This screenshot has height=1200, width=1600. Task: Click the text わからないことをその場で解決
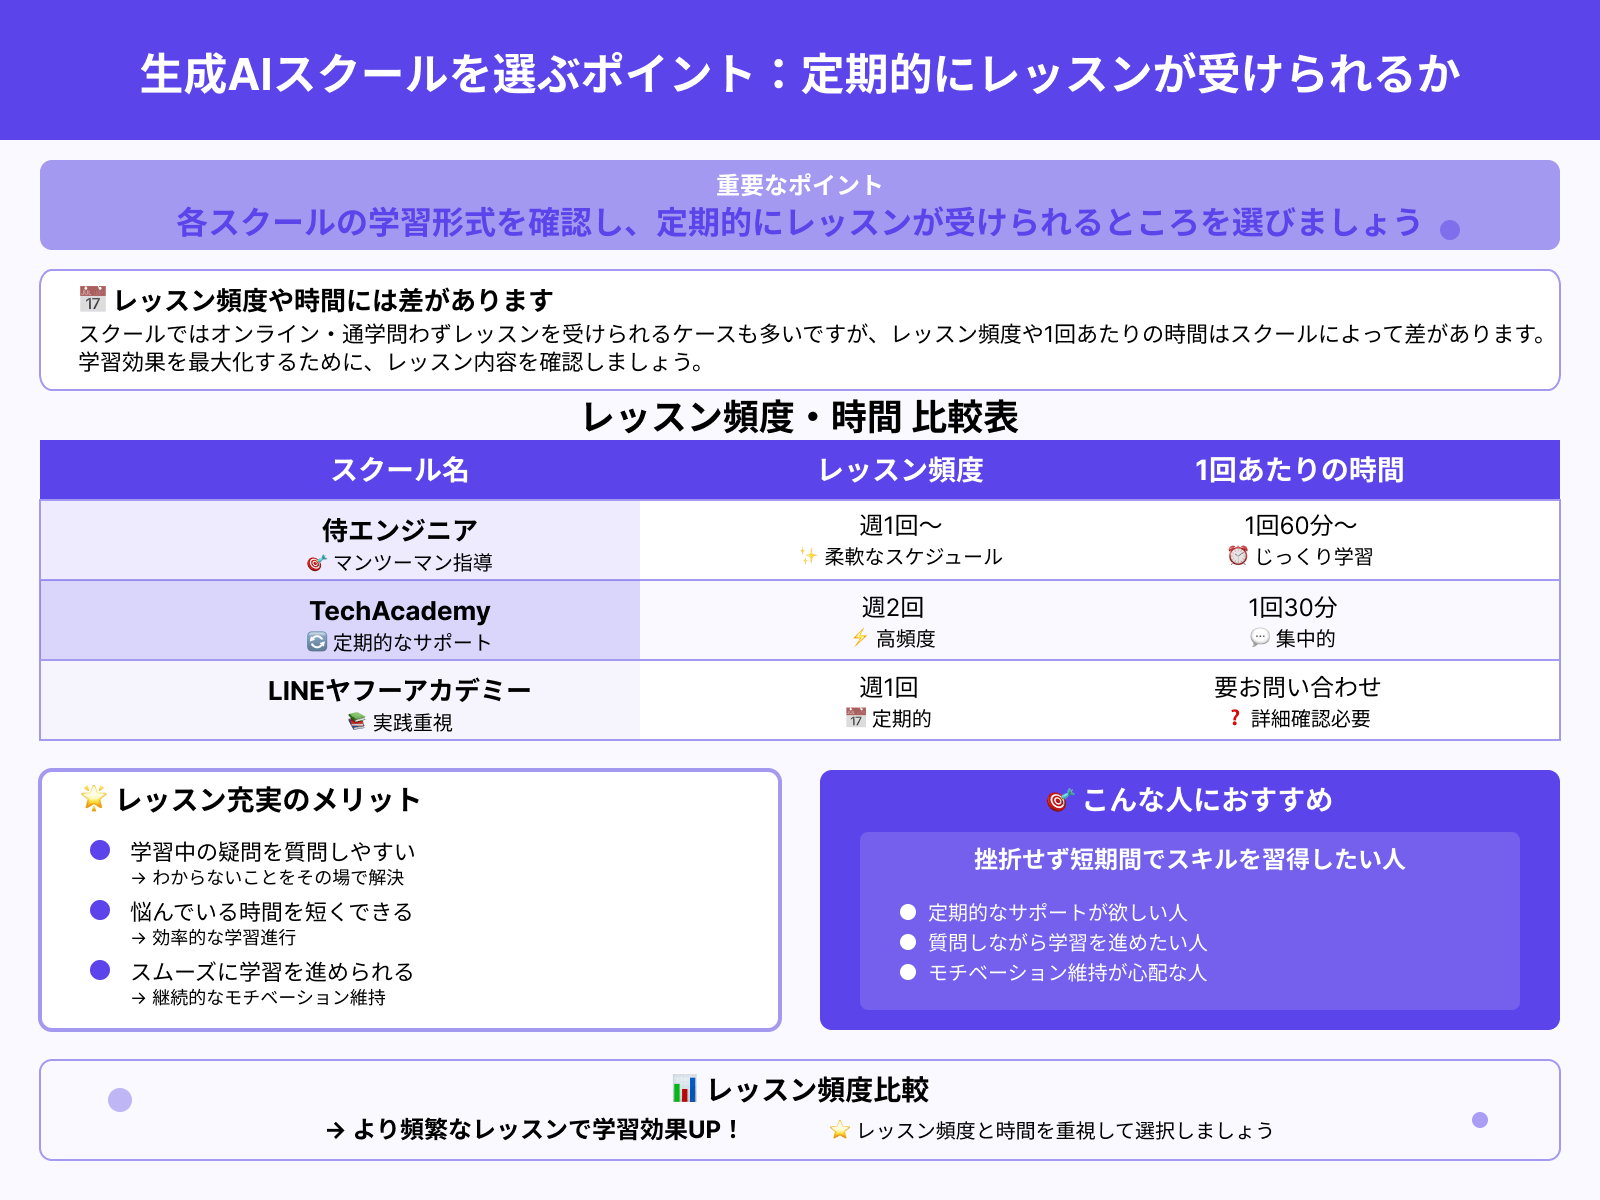click(278, 877)
